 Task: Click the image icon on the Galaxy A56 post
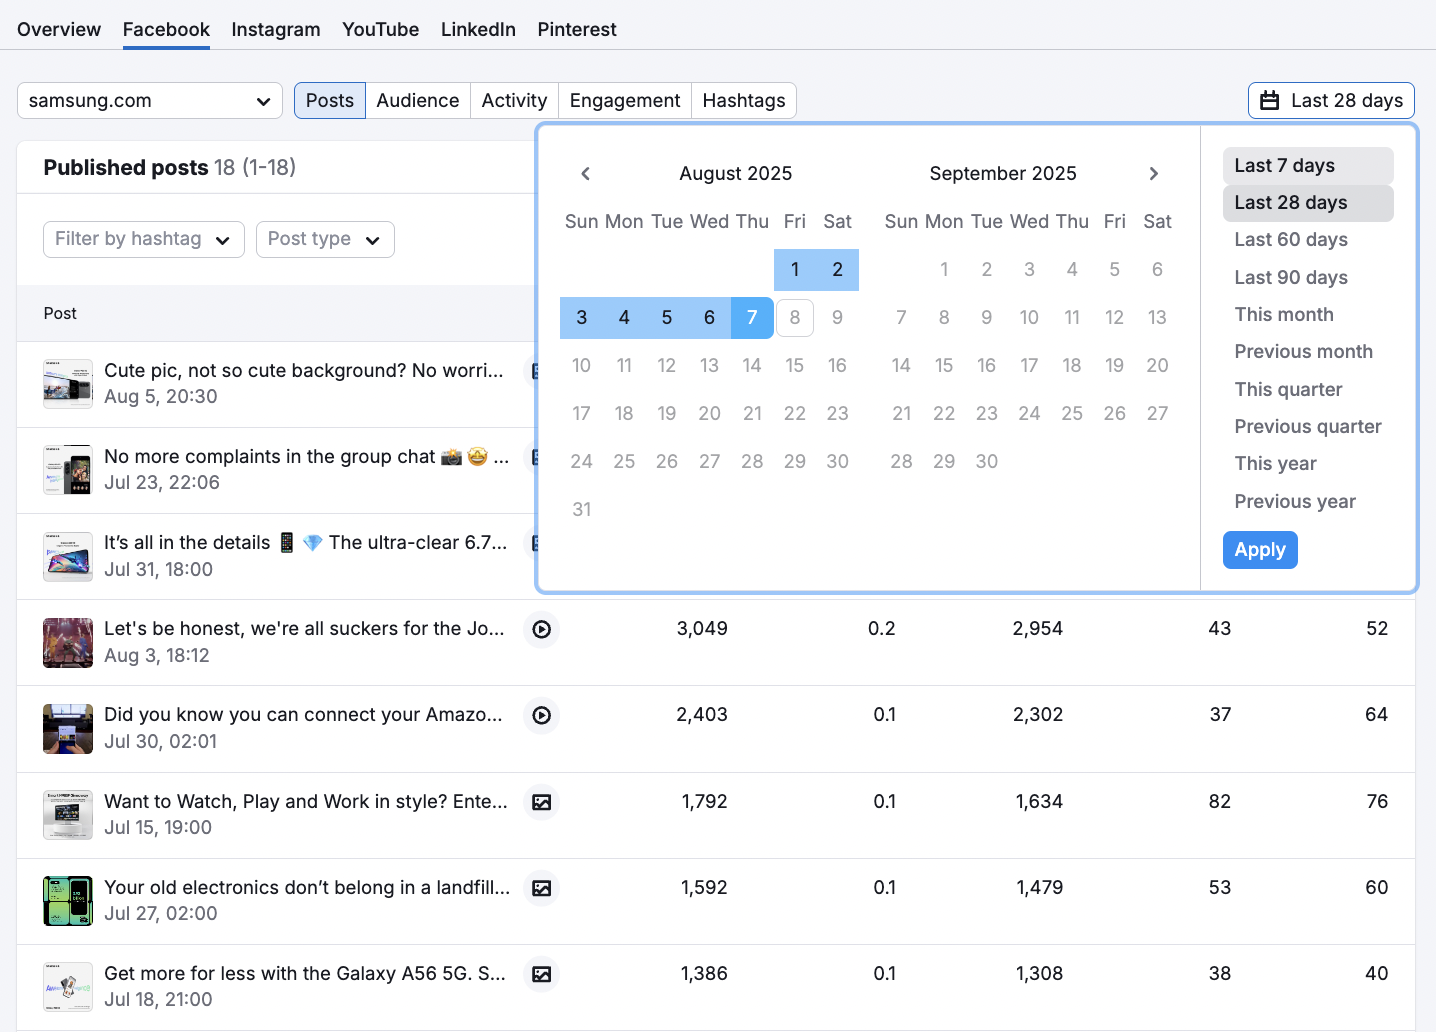pyautogui.click(x=541, y=973)
